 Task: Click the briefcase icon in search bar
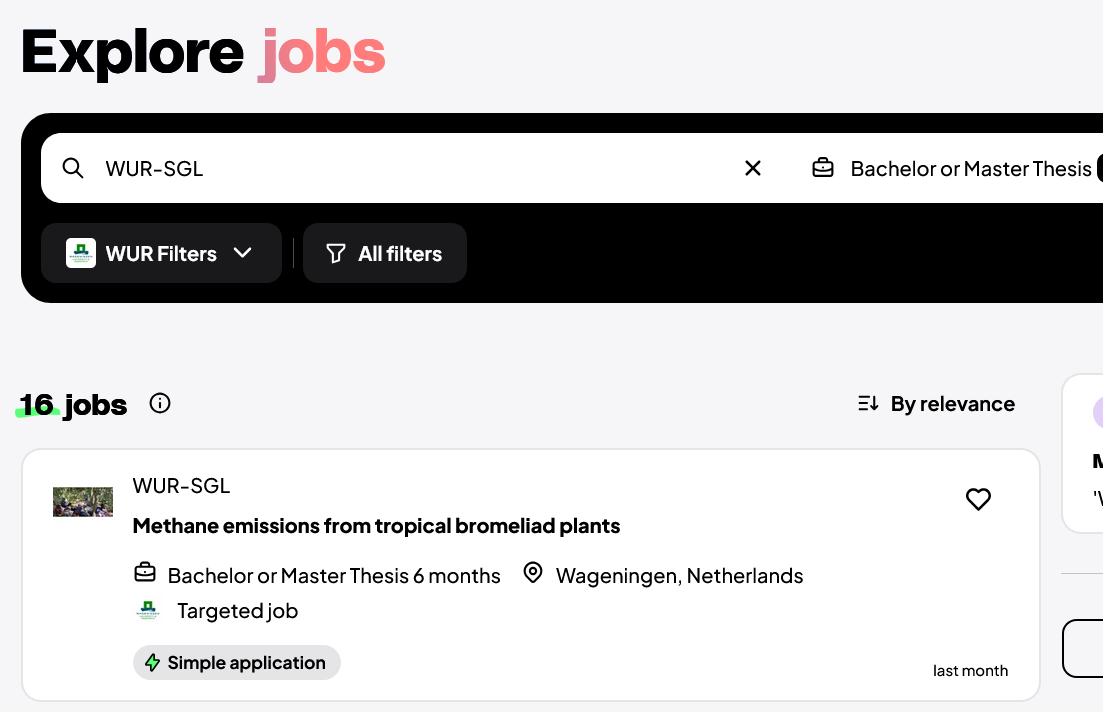(823, 168)
